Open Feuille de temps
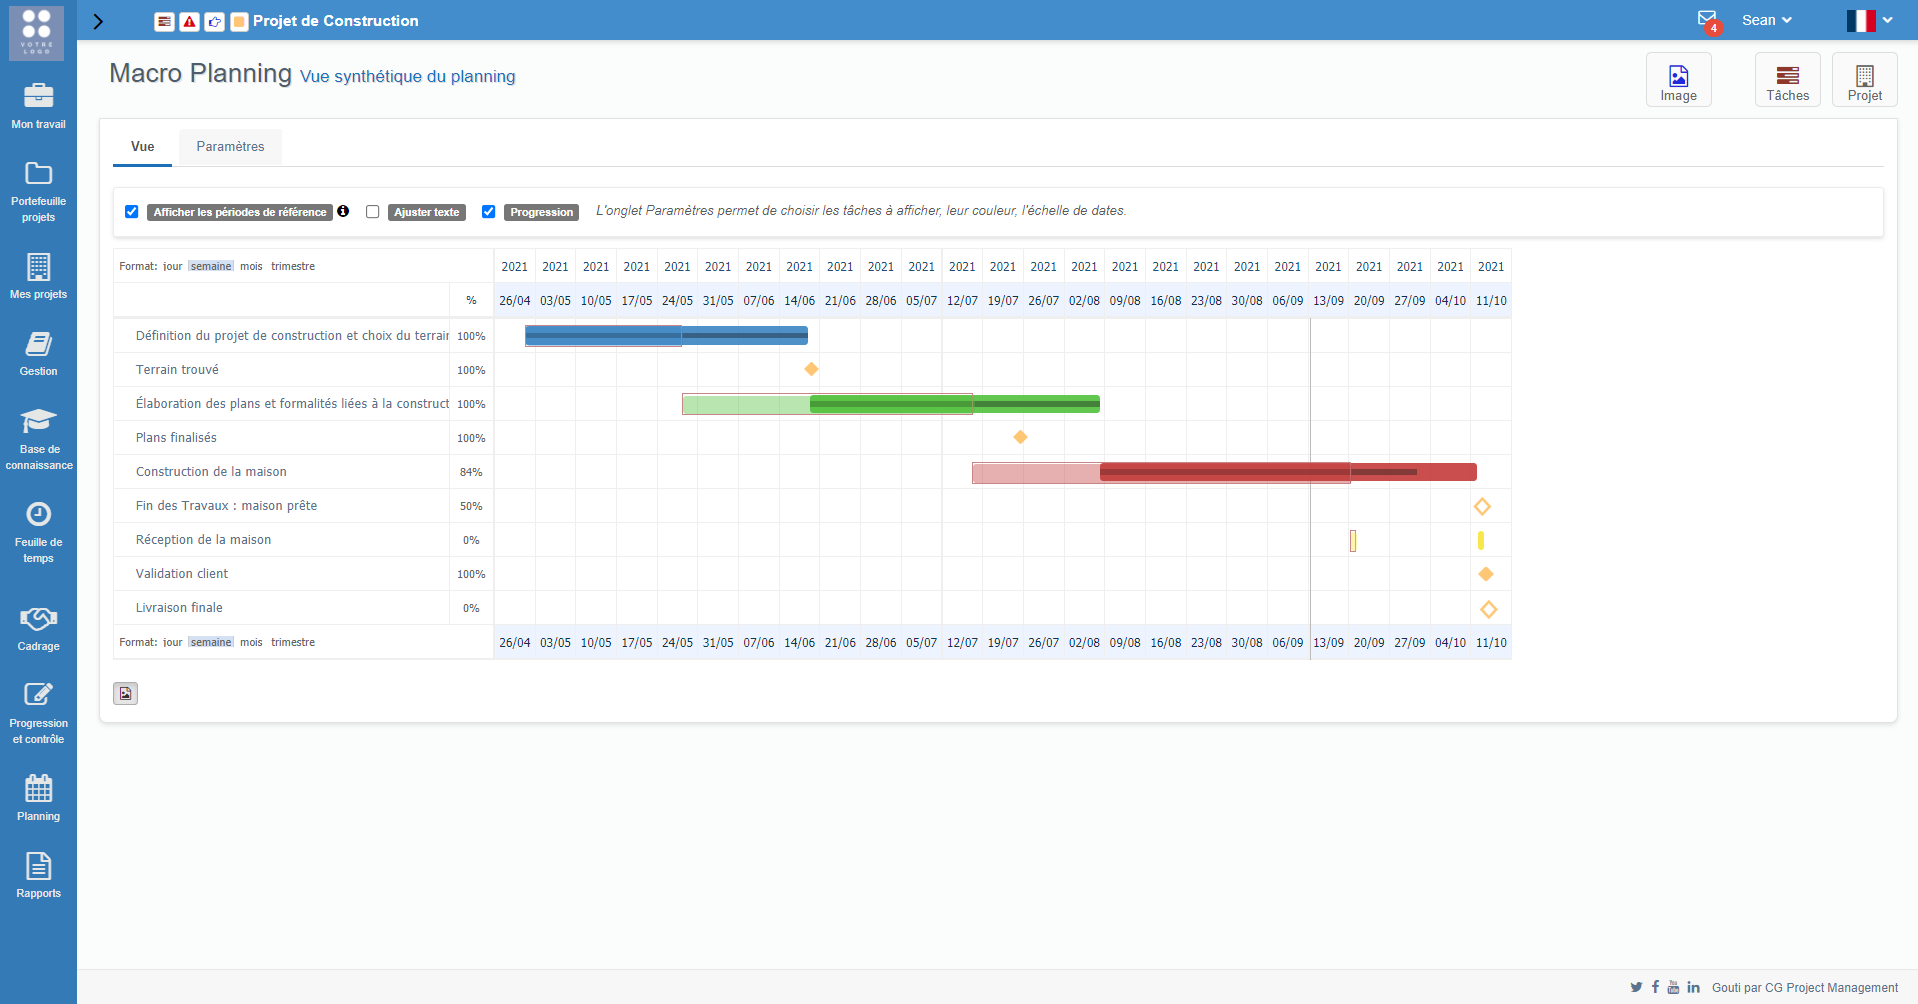The width and height of the screenshot is (1918, 1004). tap(38, 532)
